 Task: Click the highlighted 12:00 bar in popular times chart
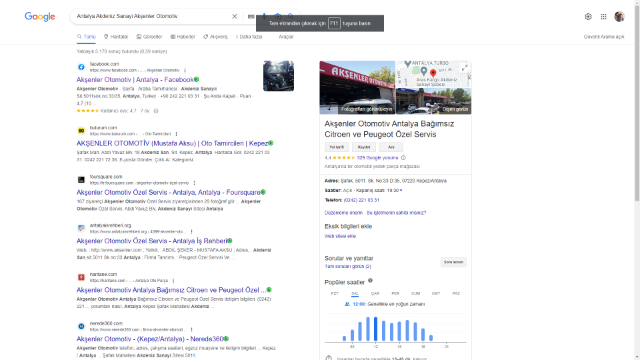click(x=376, y=329)
